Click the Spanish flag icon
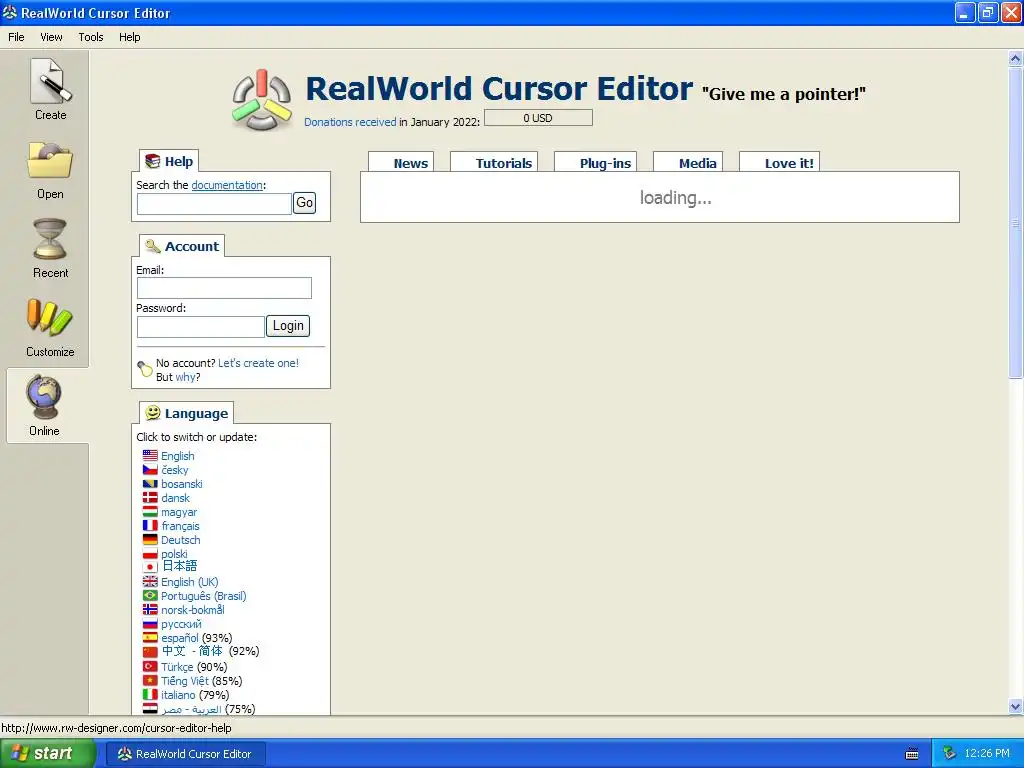 click(x=150, y=637)
